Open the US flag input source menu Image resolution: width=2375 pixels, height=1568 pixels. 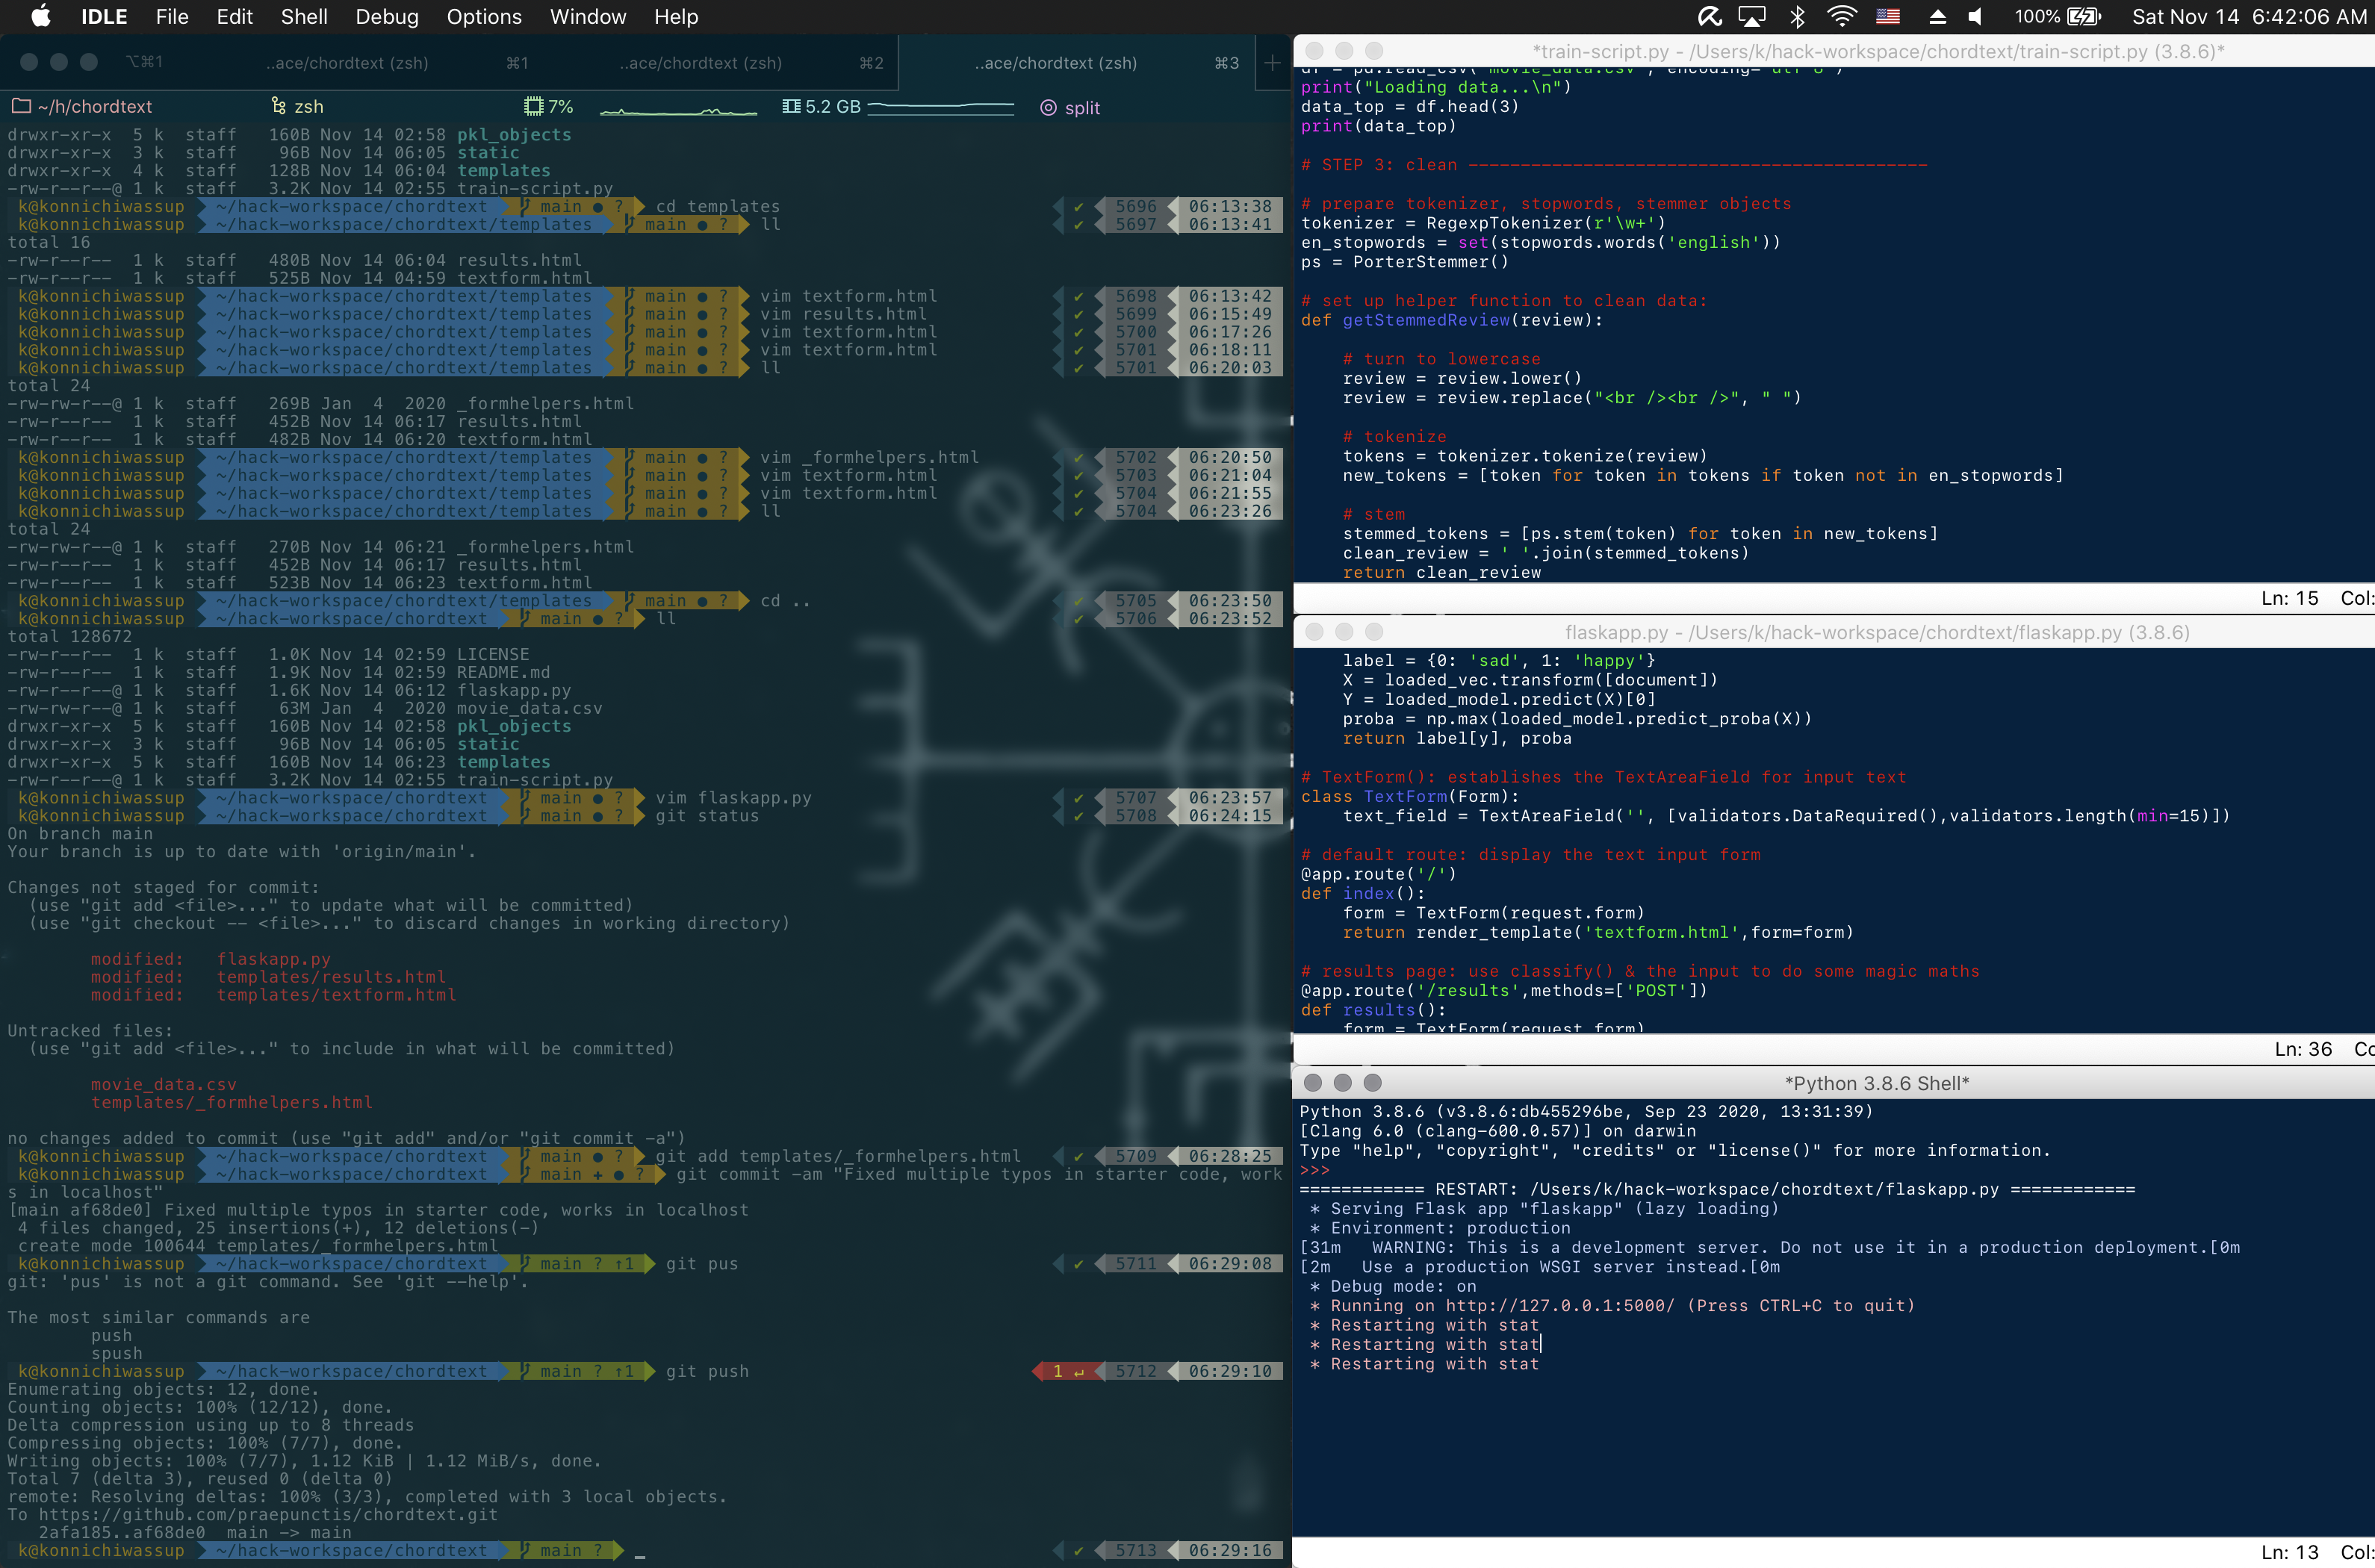[x=1888, y=17]
